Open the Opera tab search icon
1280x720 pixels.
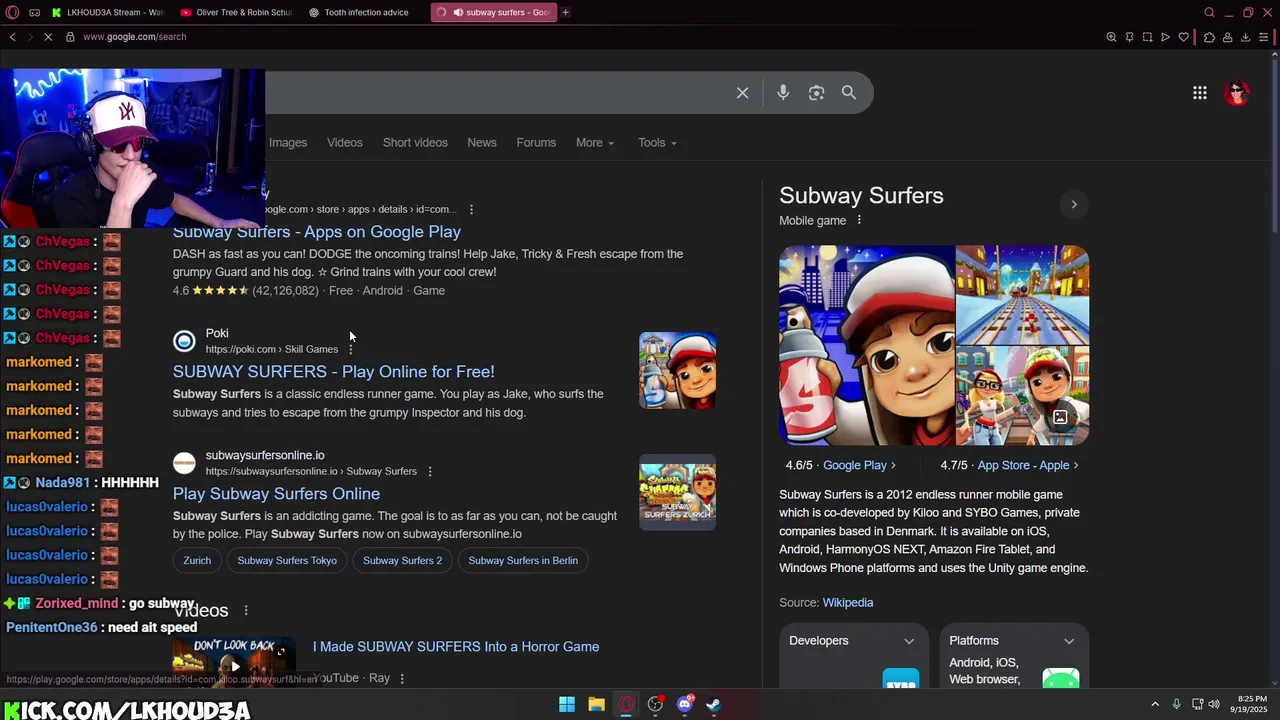[1209, 12]
